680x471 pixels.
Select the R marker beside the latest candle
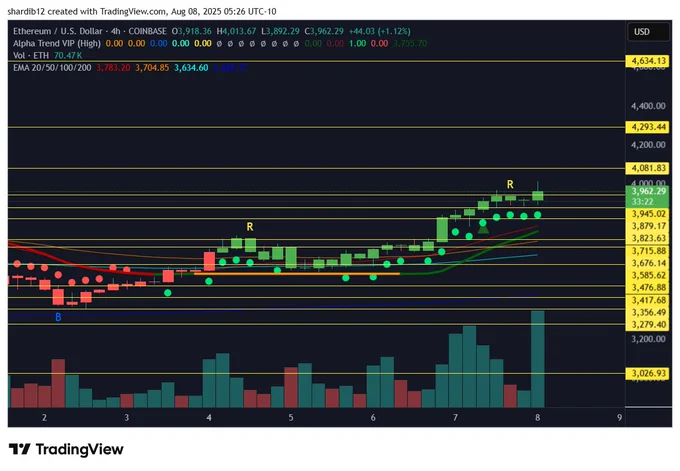[510, 184]
